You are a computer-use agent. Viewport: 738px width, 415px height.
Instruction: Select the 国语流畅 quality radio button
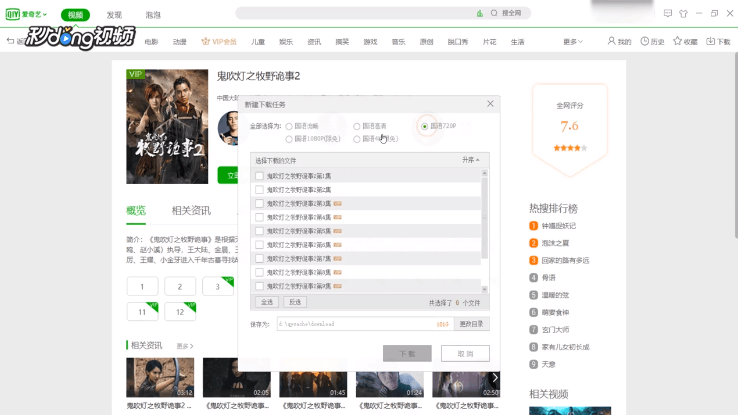289,127
